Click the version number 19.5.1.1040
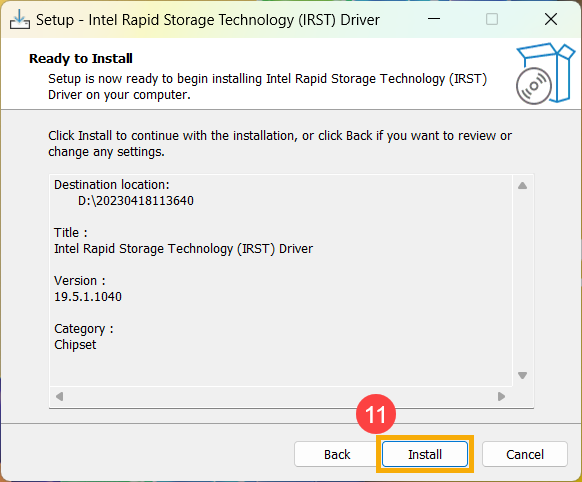Image resolution: width=582 pixels, height=482 pixels. (88, 296)
